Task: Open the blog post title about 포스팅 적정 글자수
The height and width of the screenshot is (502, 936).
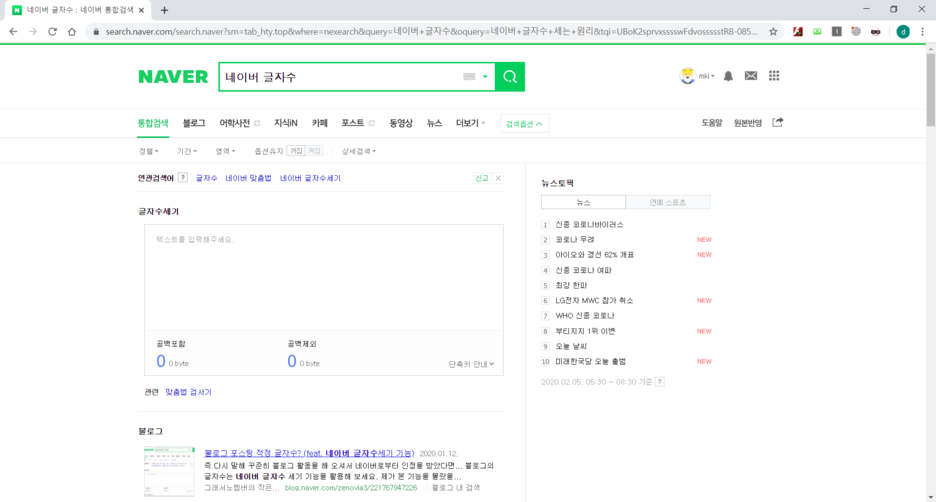Action: (309, 453)
